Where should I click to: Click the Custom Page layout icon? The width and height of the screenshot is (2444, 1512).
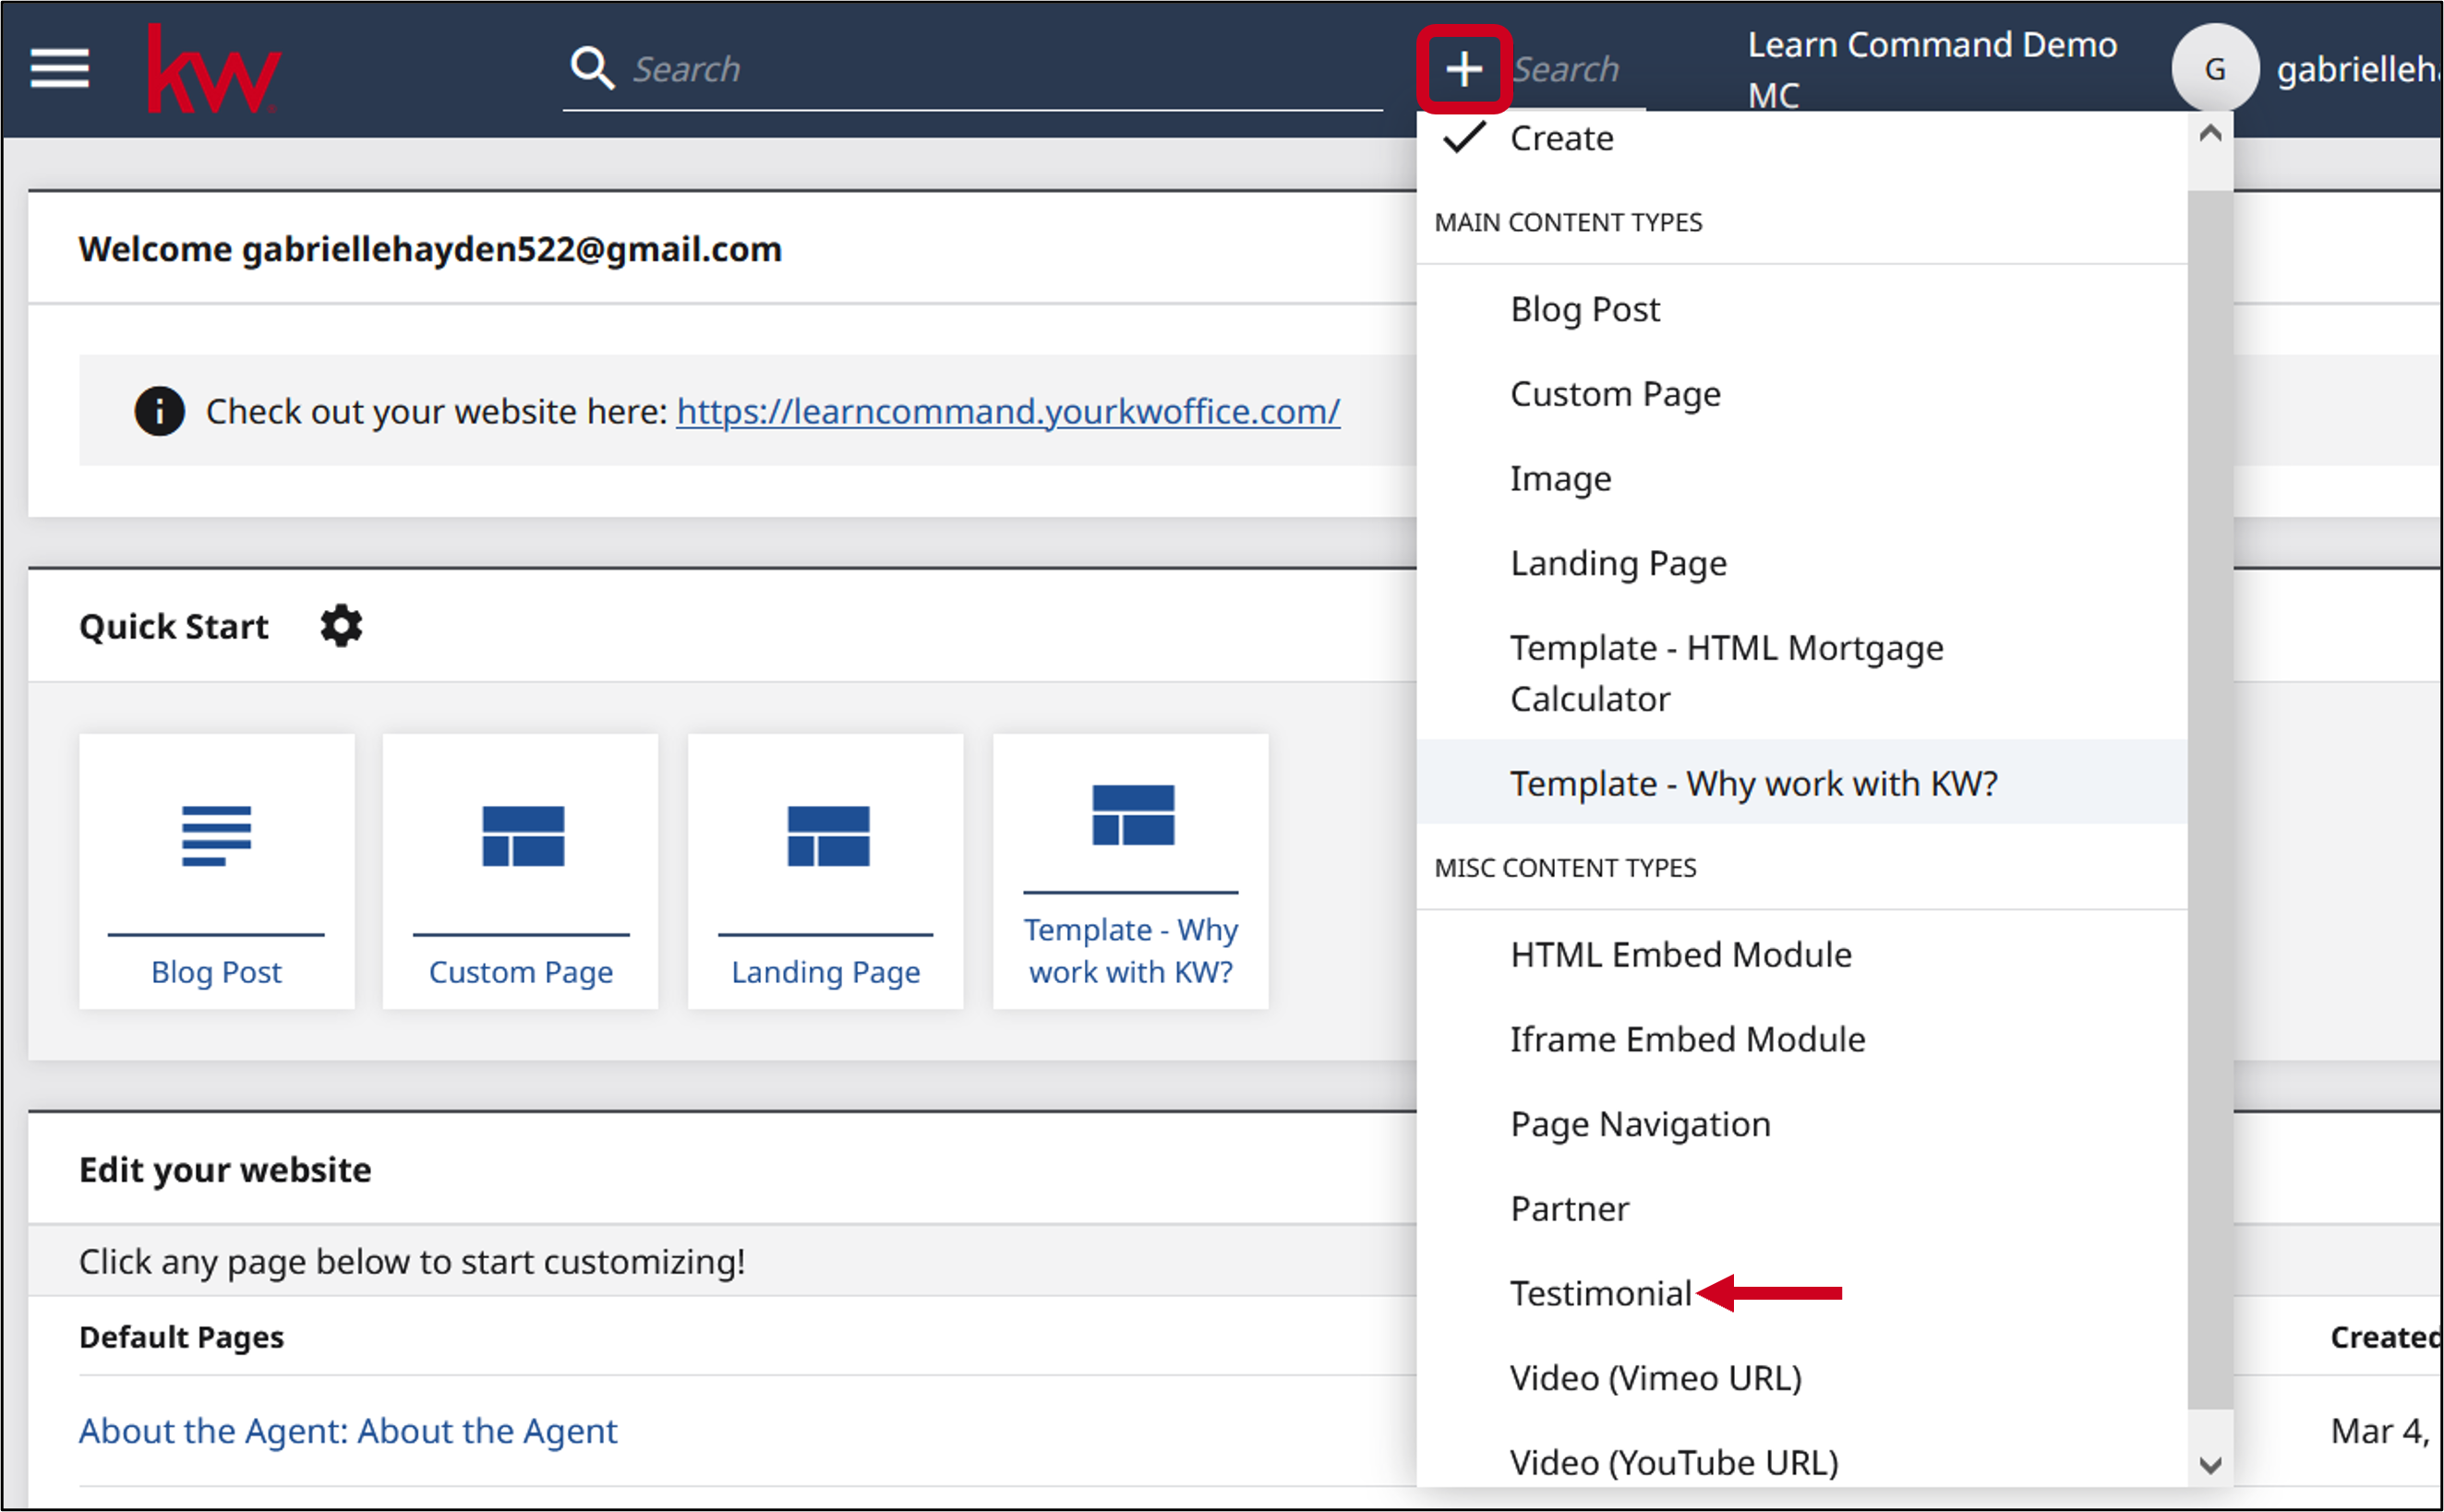(x=523, y=835)
